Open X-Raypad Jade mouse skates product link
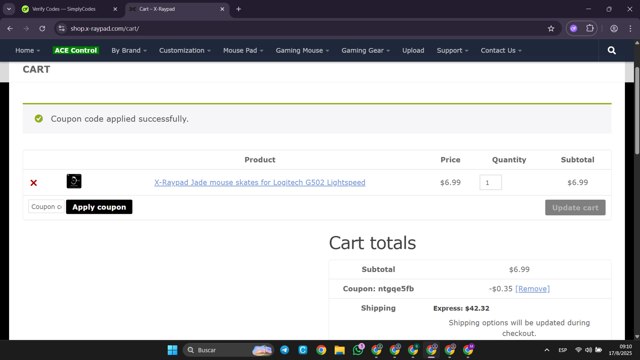Image resolution: width=640 pixels, height=360 pixels. pyautogui.click(x=260, y=182)
